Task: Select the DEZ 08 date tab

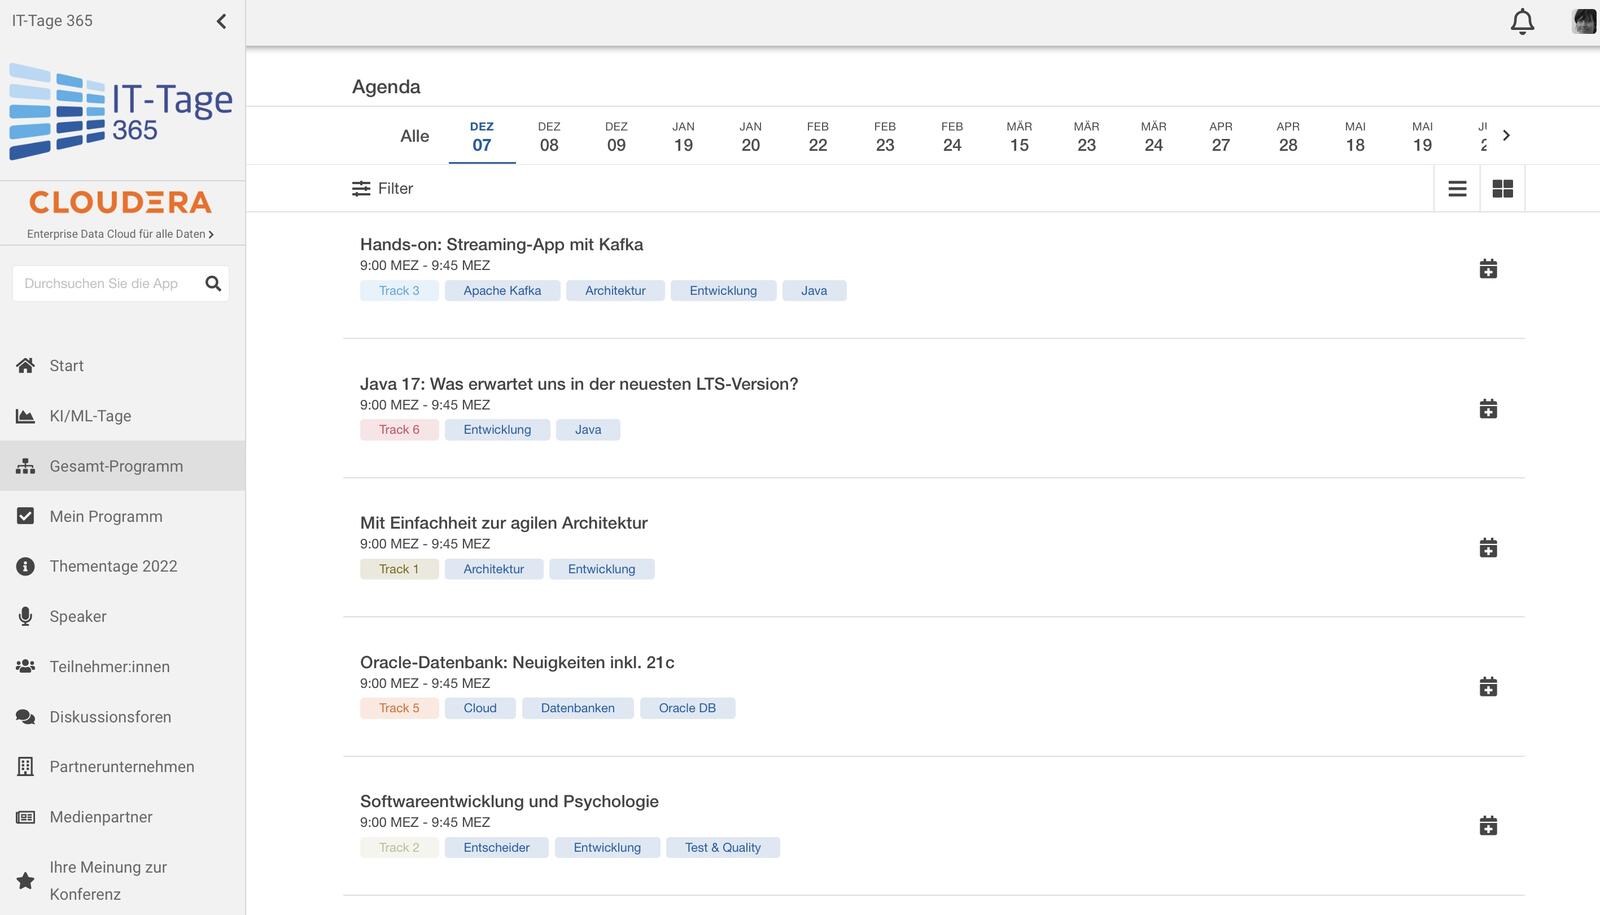Action: click(x=549, y=136)
